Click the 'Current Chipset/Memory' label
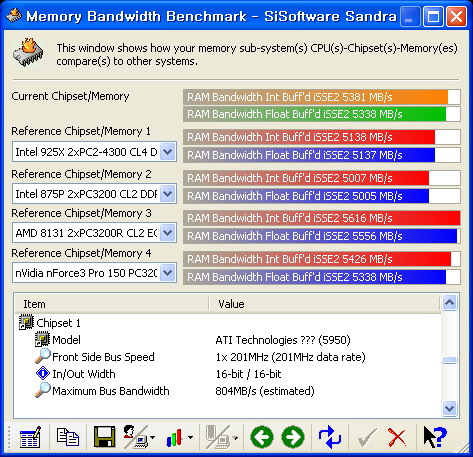The height and width of the screenshot is (457, 473). 70,96
